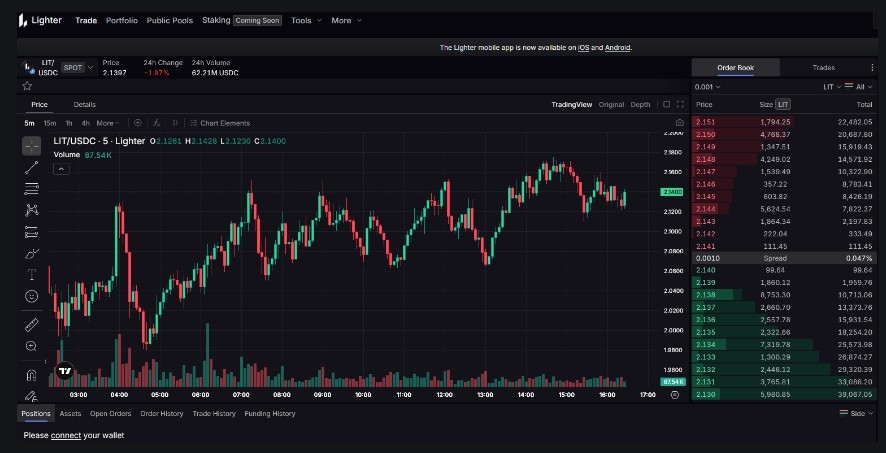Switch chart view to Original
The width and height of the screenshot is (886, 453).
click(x=611, y=104)
